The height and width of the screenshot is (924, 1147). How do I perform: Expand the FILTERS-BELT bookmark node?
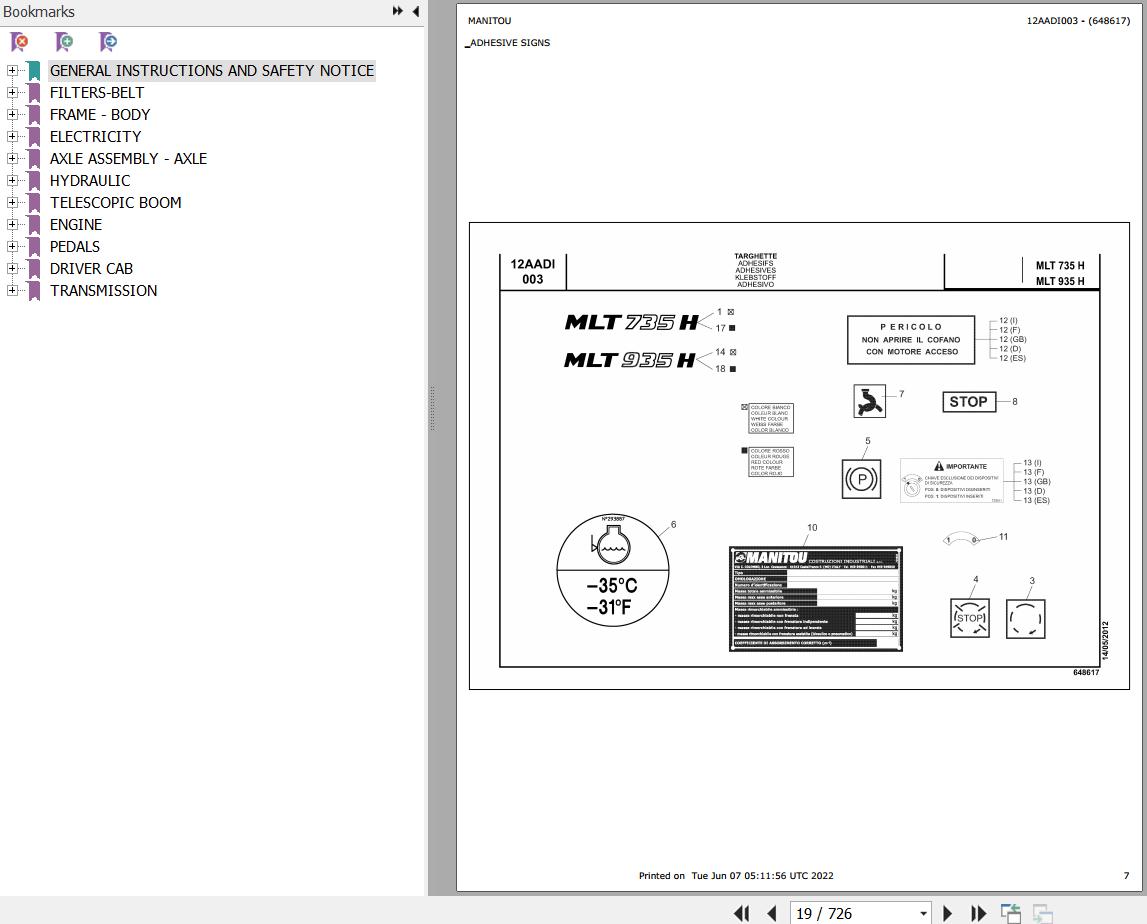click(x=12, y=92)
